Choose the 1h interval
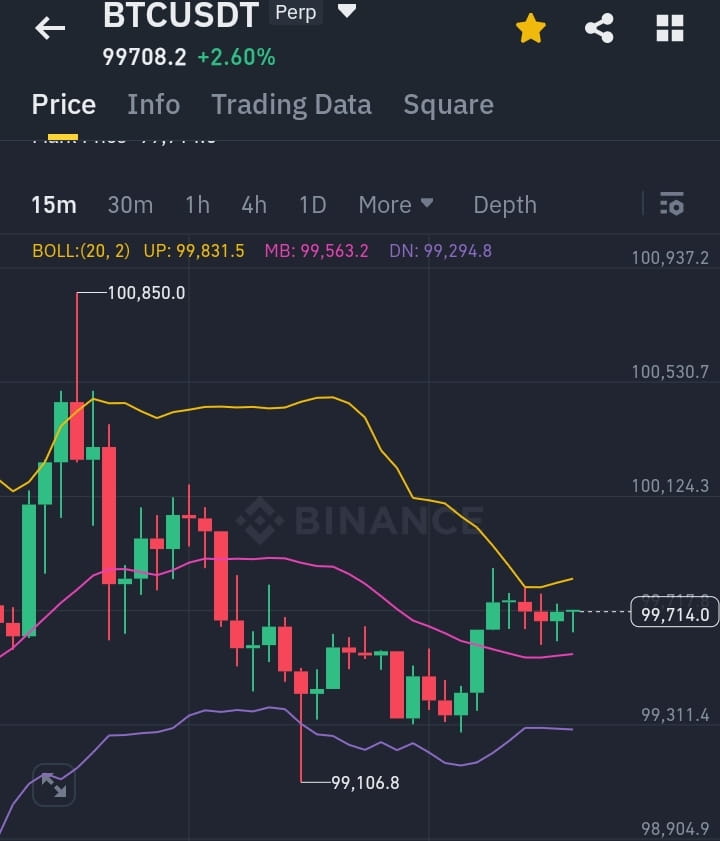720x841 pixels. point(197,205)
